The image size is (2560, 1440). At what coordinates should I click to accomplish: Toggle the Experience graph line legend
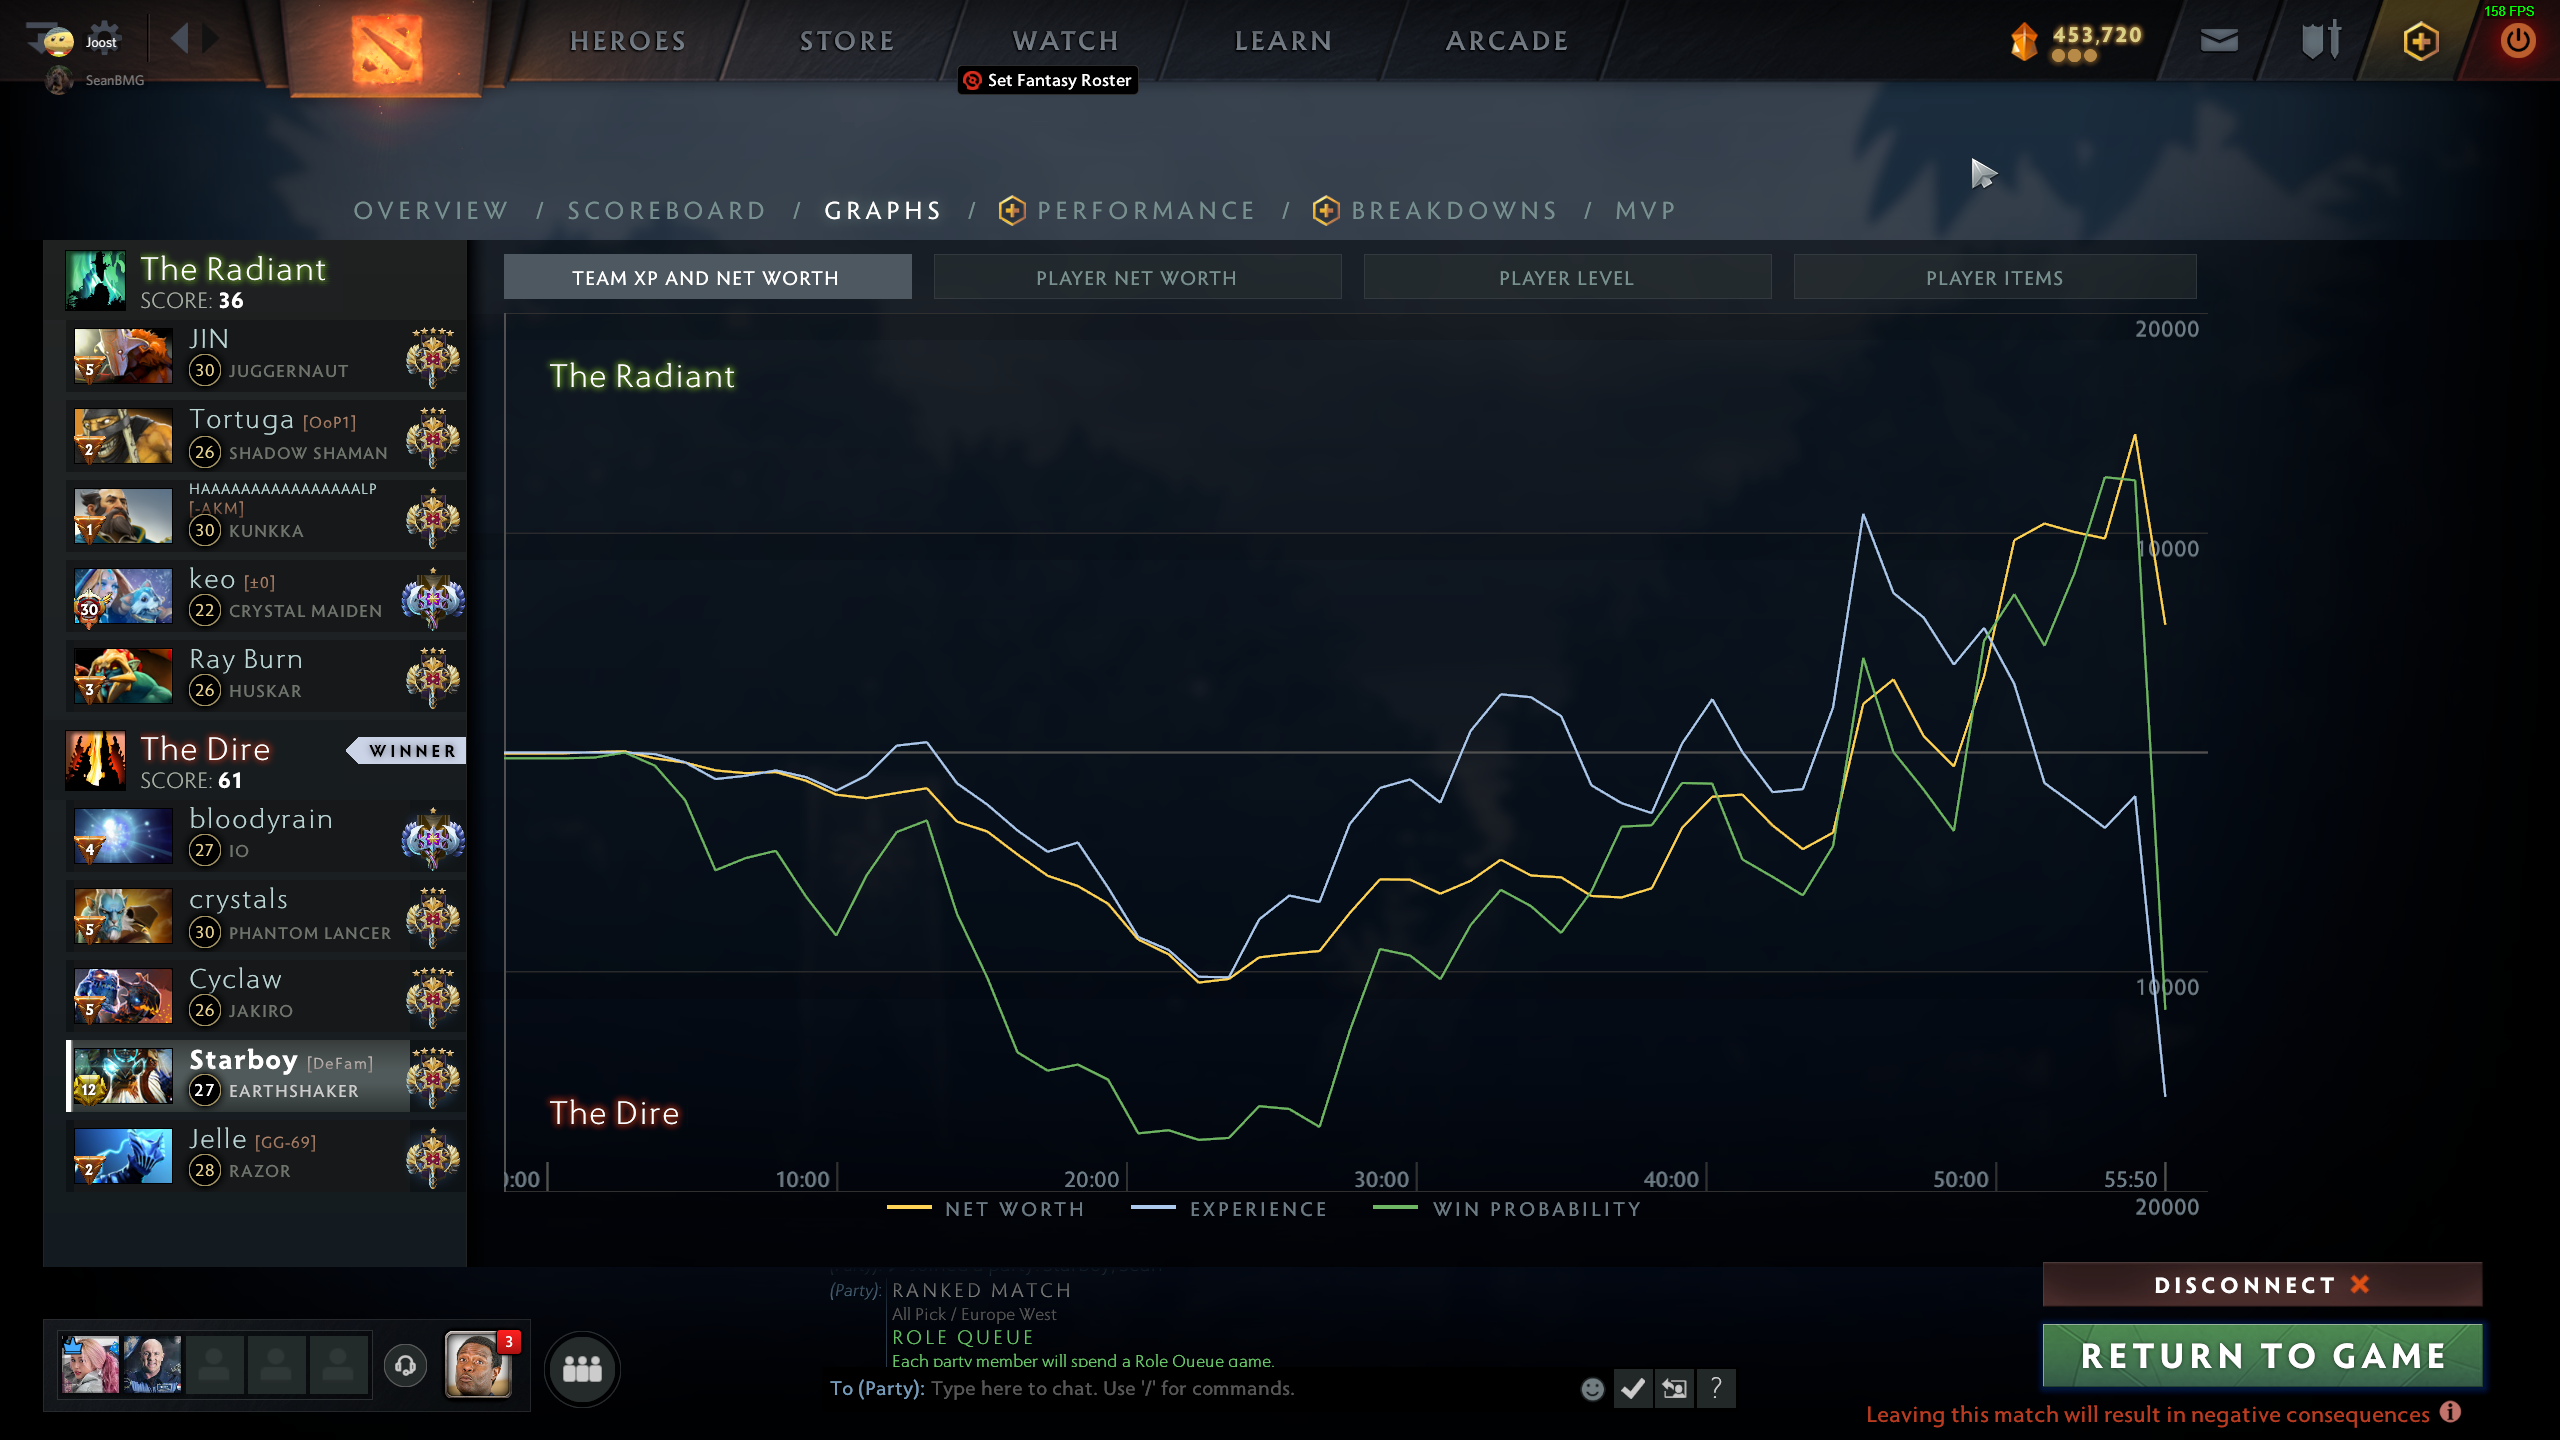point(1230,1209)
